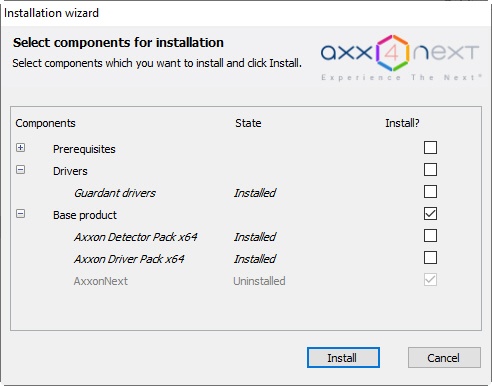The image size is (492, 386).
Task: Tick Axxon Detector Pack x64 checkbox
Action: pos(430,235)
